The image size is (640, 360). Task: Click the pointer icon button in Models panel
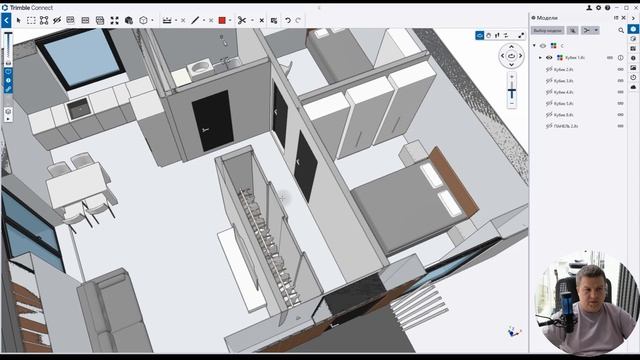click(573, 31)
